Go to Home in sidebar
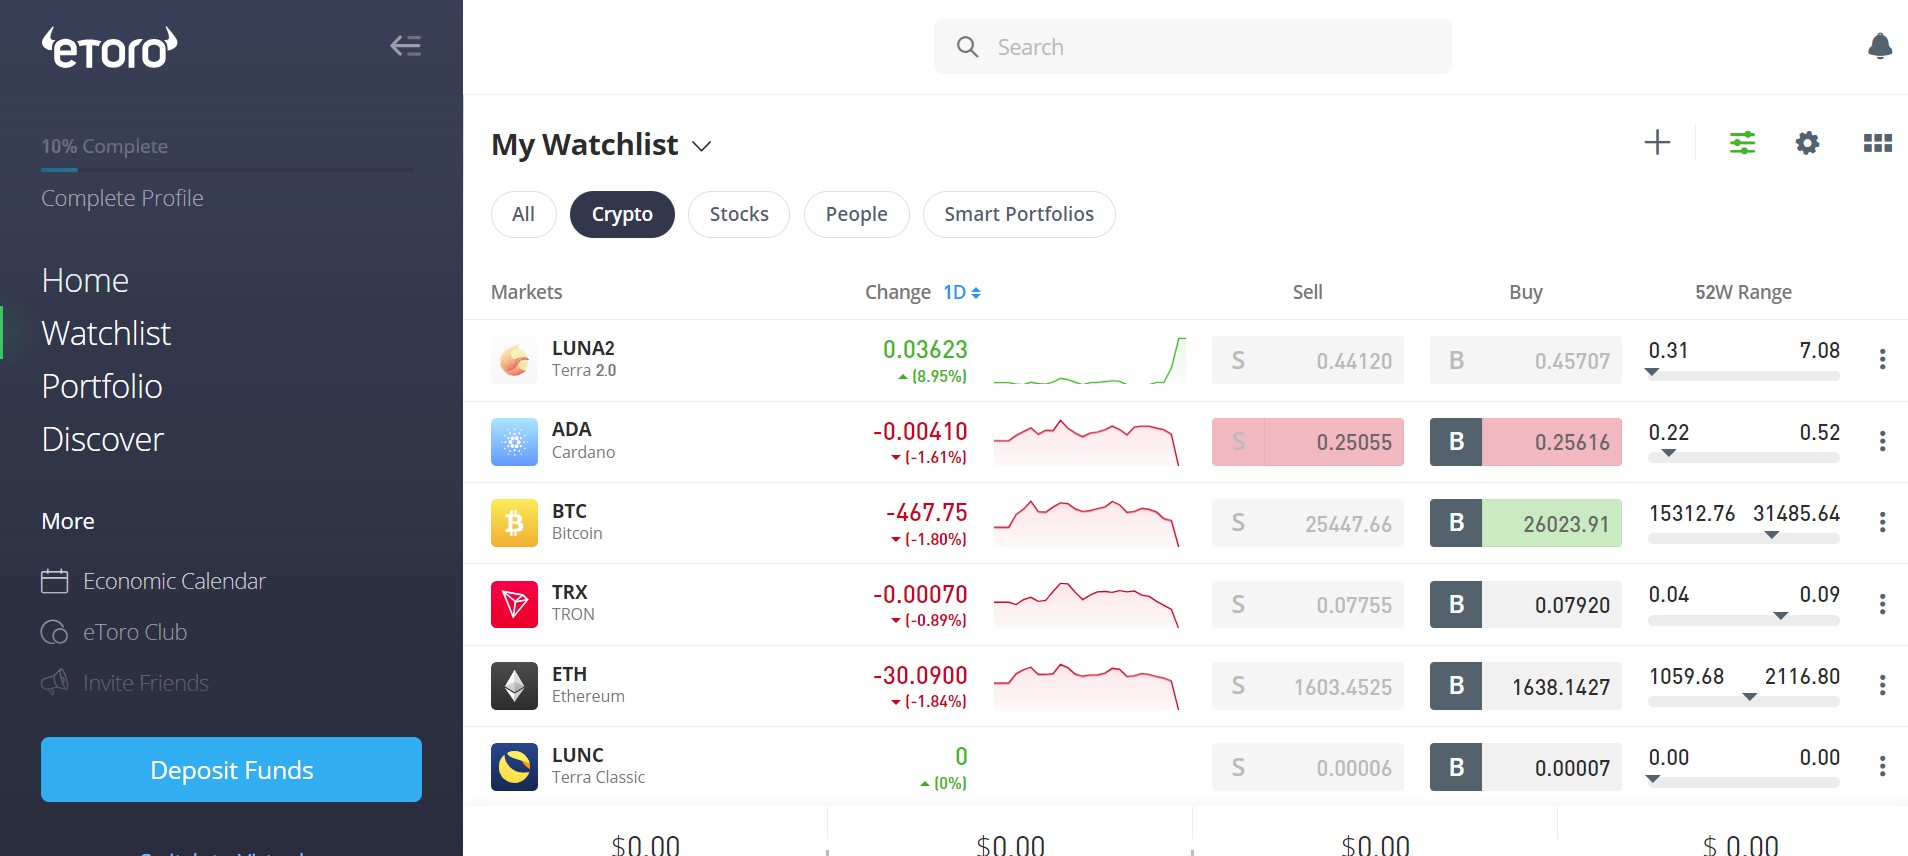This screenshot has height=856, width=1908. click(85, 280)
